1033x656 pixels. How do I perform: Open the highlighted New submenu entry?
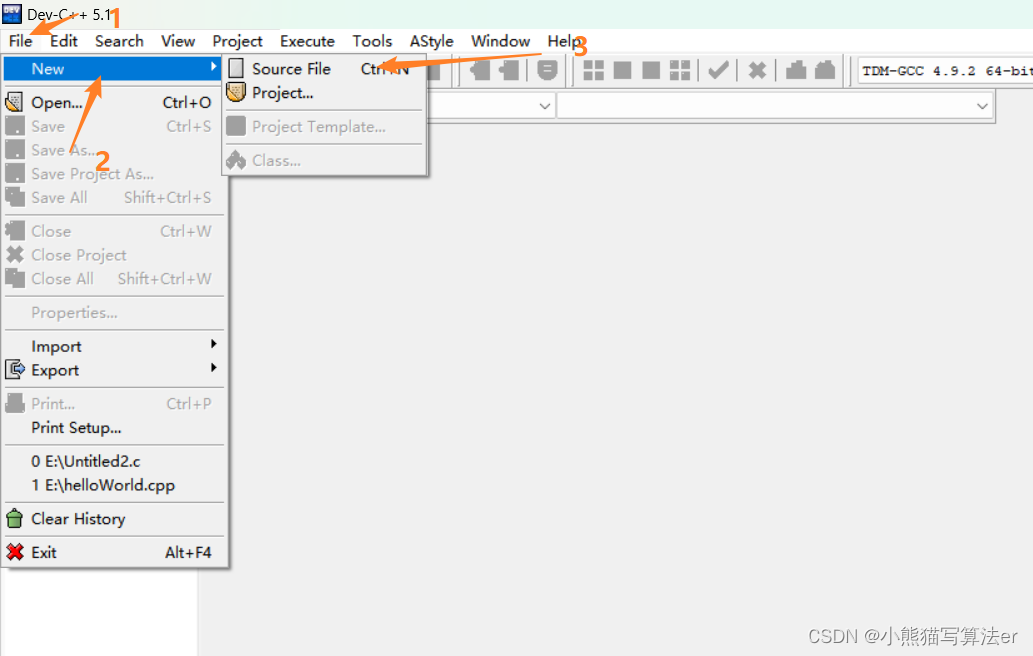tap(112, 68)
